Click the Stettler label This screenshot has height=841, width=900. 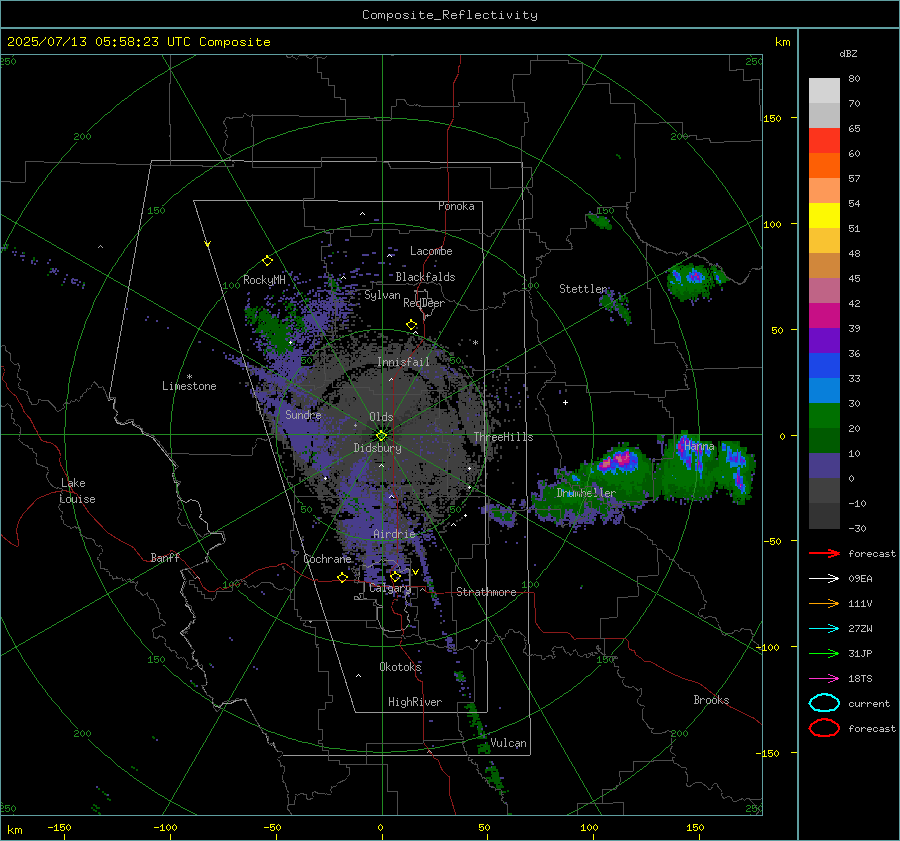pos(583,289)
